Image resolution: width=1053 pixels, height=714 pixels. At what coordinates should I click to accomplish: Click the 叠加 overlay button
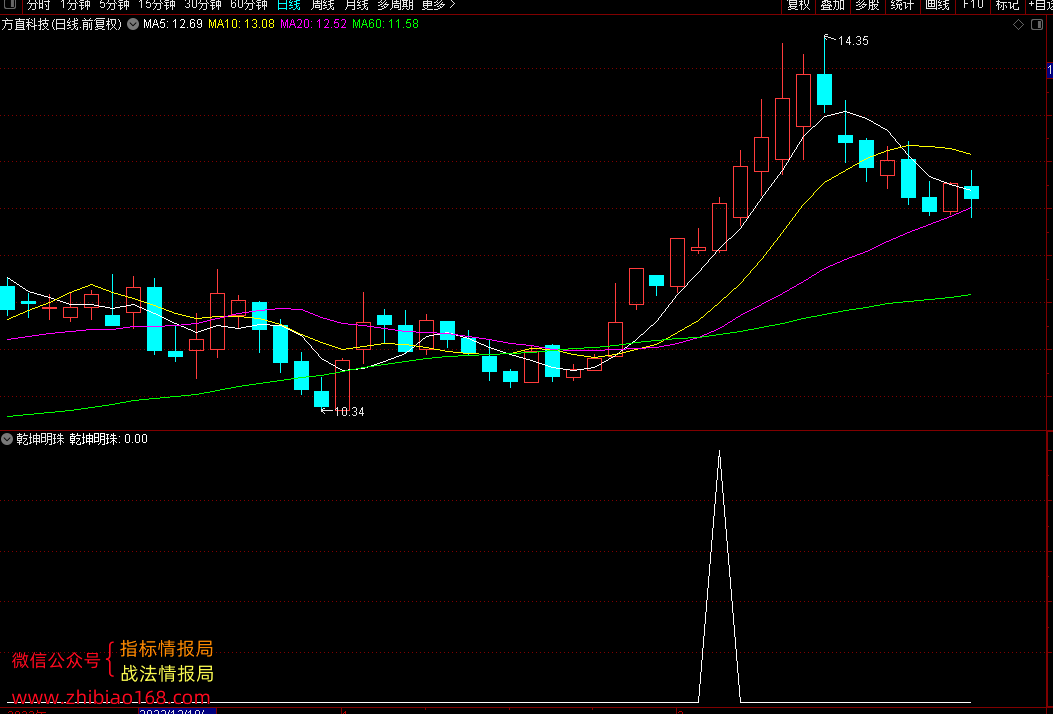click(833, 5)
